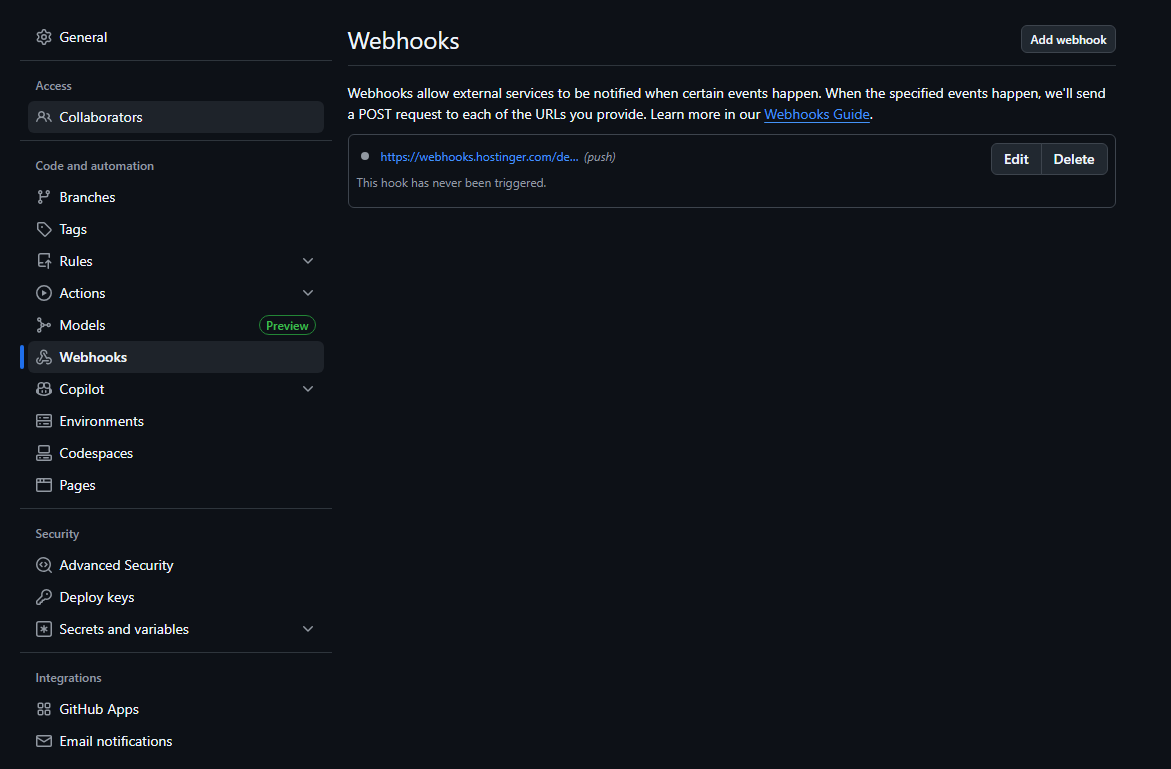Open the GitHub Apps grid icon

point(44,709)
